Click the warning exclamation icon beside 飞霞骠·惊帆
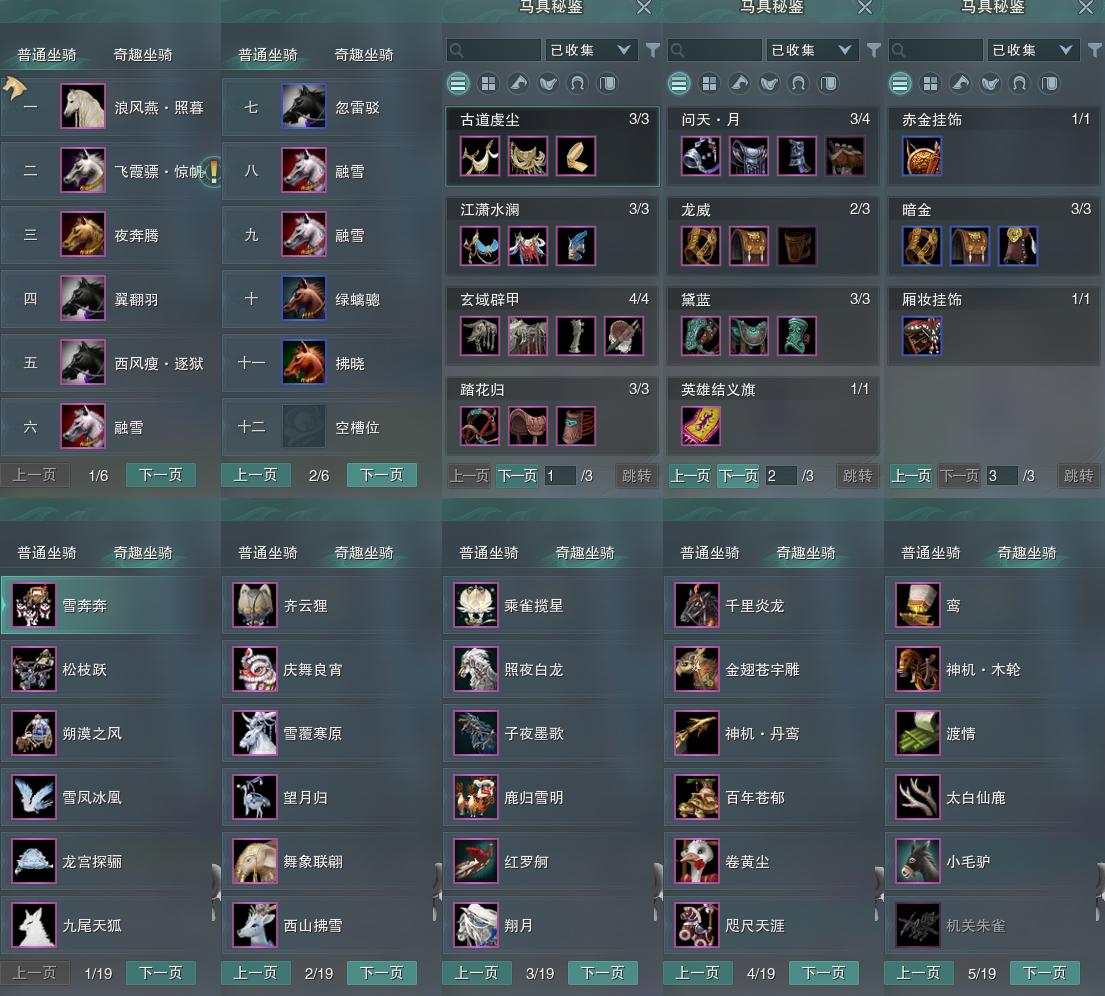Viewport: 1105px width, 996px height. tap(213, 171)
